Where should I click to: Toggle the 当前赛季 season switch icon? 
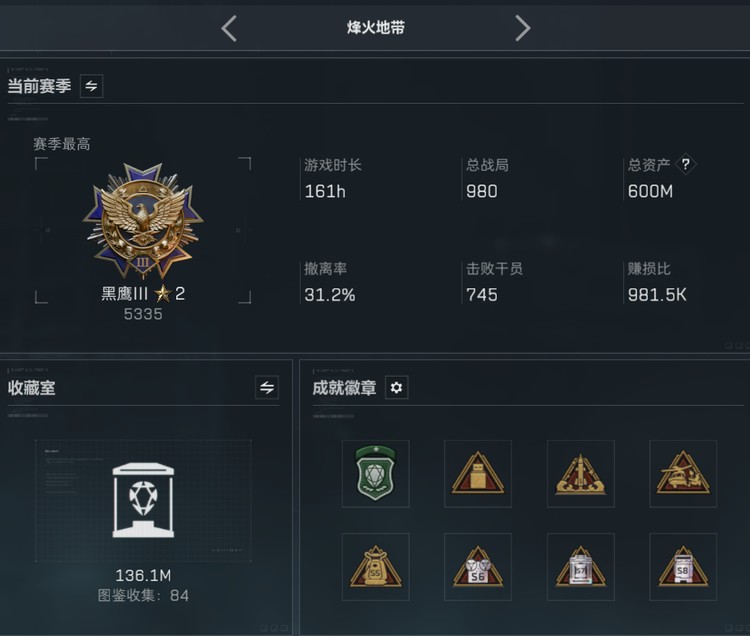click(x=91, y=86)
